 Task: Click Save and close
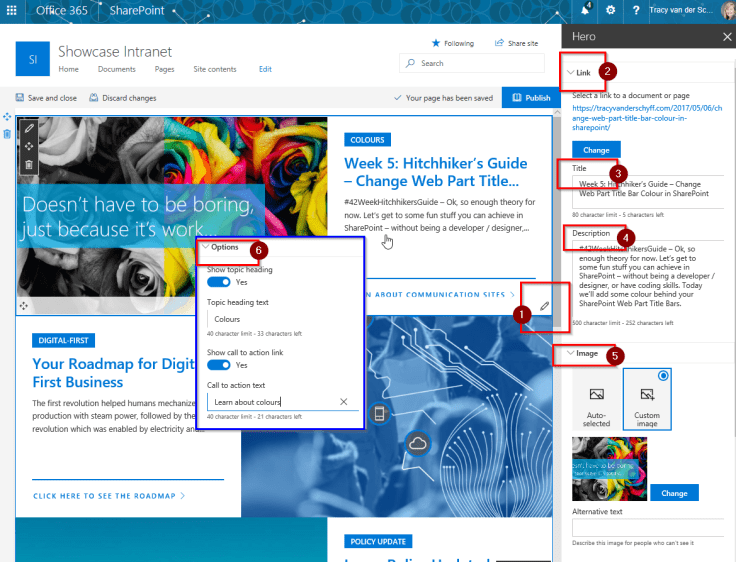(46, 98)
